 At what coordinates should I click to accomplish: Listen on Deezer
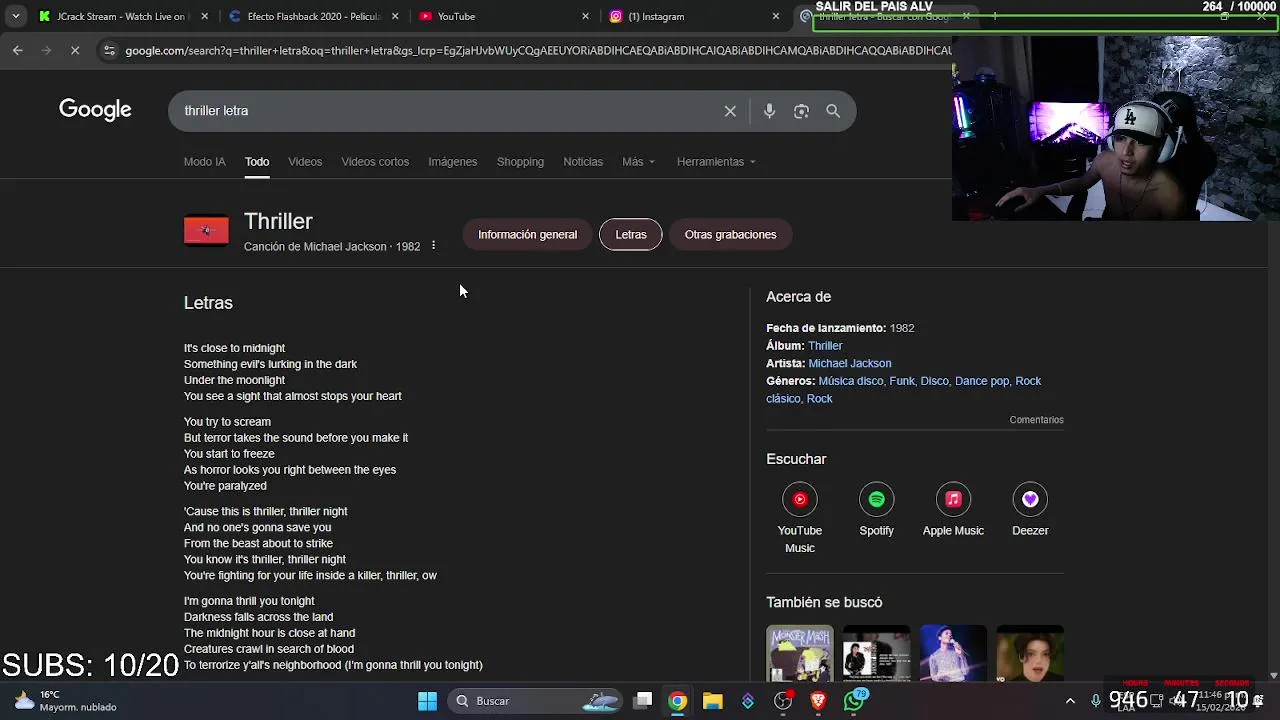[1030, 511]
